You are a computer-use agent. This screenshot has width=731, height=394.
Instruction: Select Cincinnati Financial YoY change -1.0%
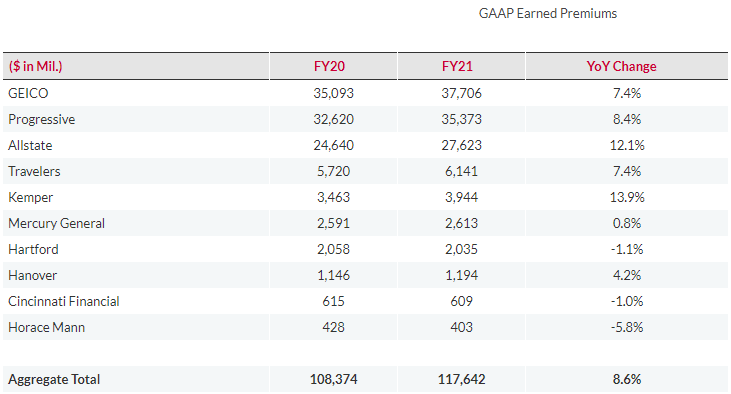click(x=627, y=302)
